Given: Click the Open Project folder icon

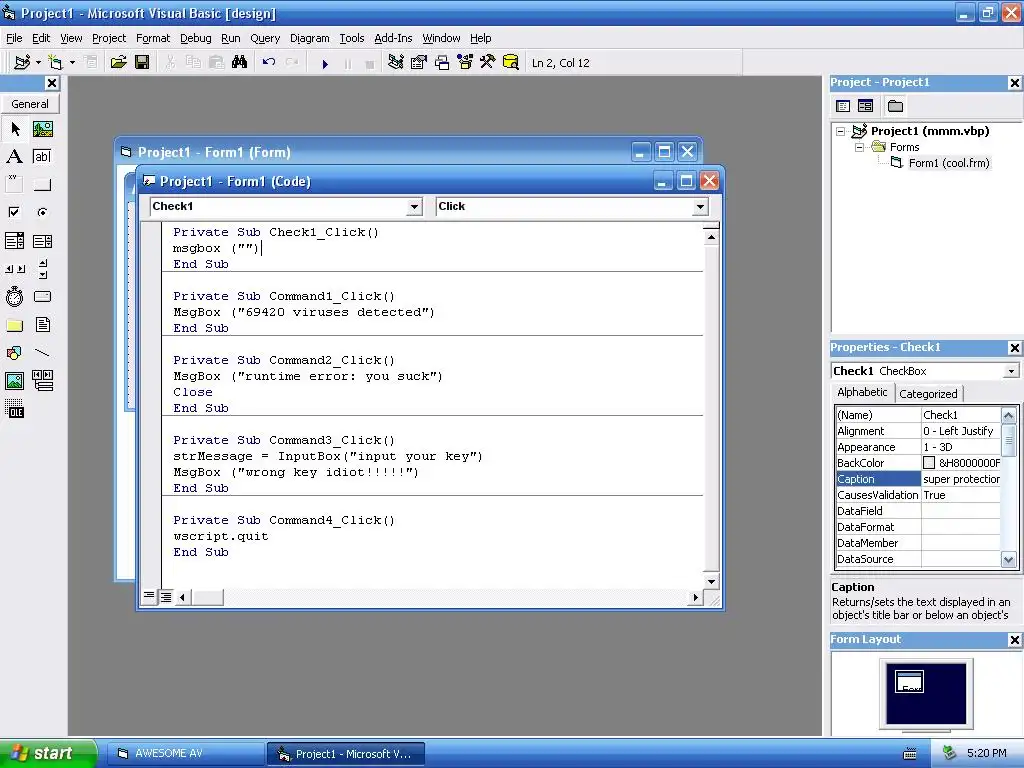Looking at the screenshot, I should point(118,62).
